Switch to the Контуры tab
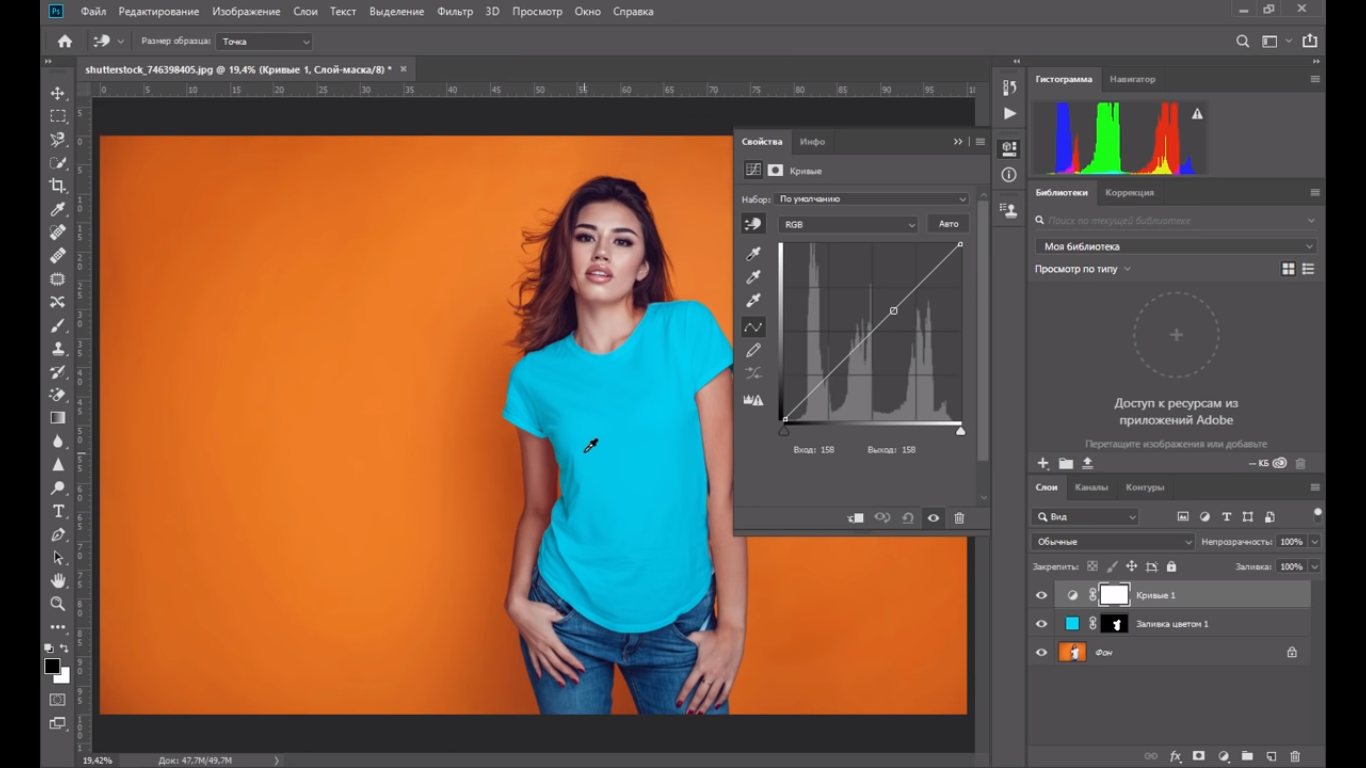The image size is (1366, 768). click(x=1145, y=488)
